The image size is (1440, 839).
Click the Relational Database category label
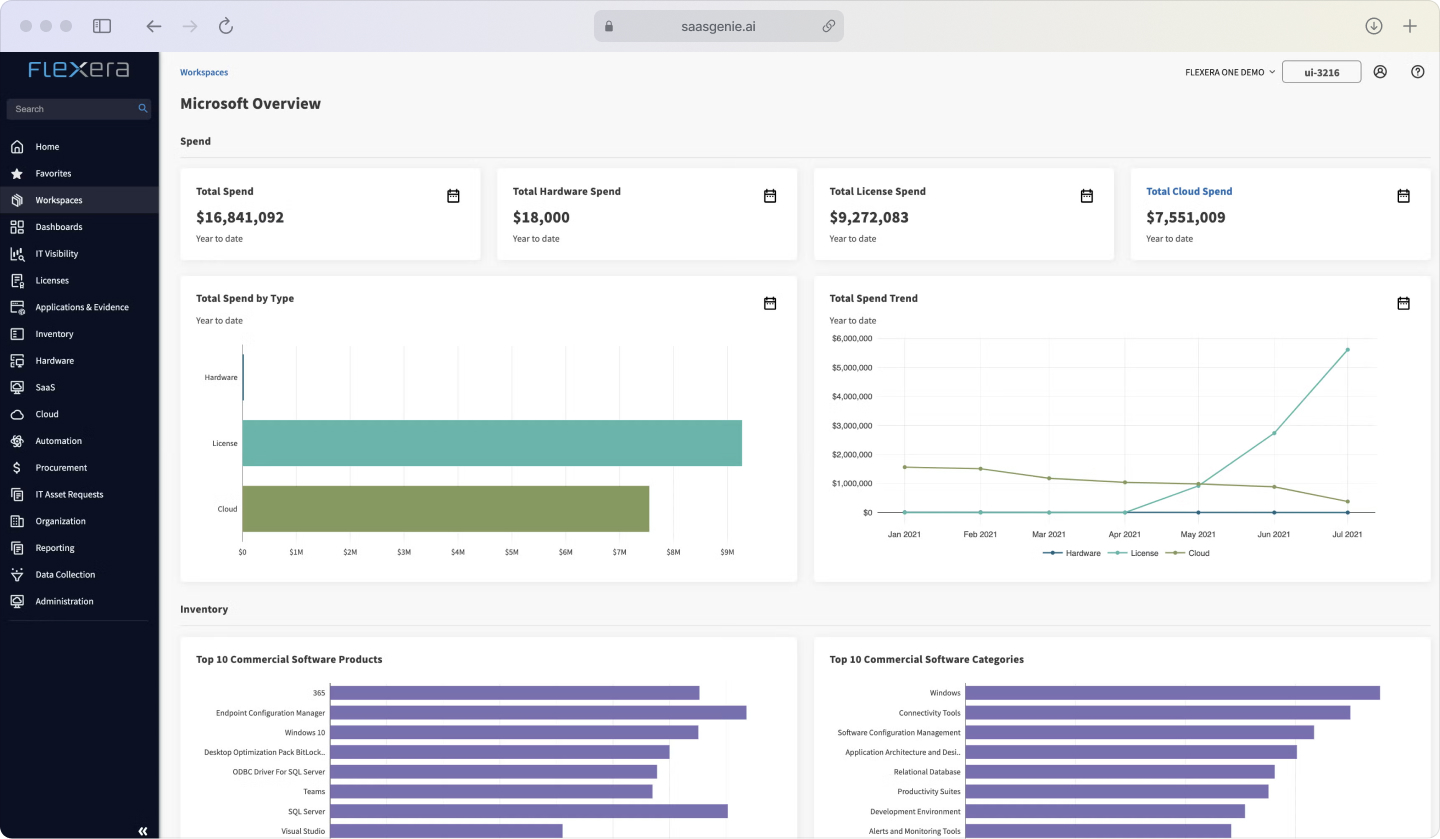click(927, 772)
